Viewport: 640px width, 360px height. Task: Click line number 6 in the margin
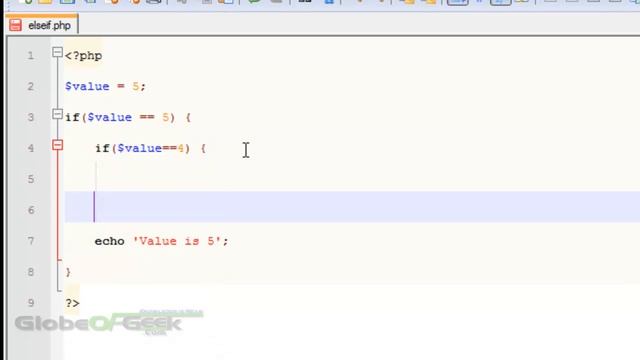click(x=31, y=210)
